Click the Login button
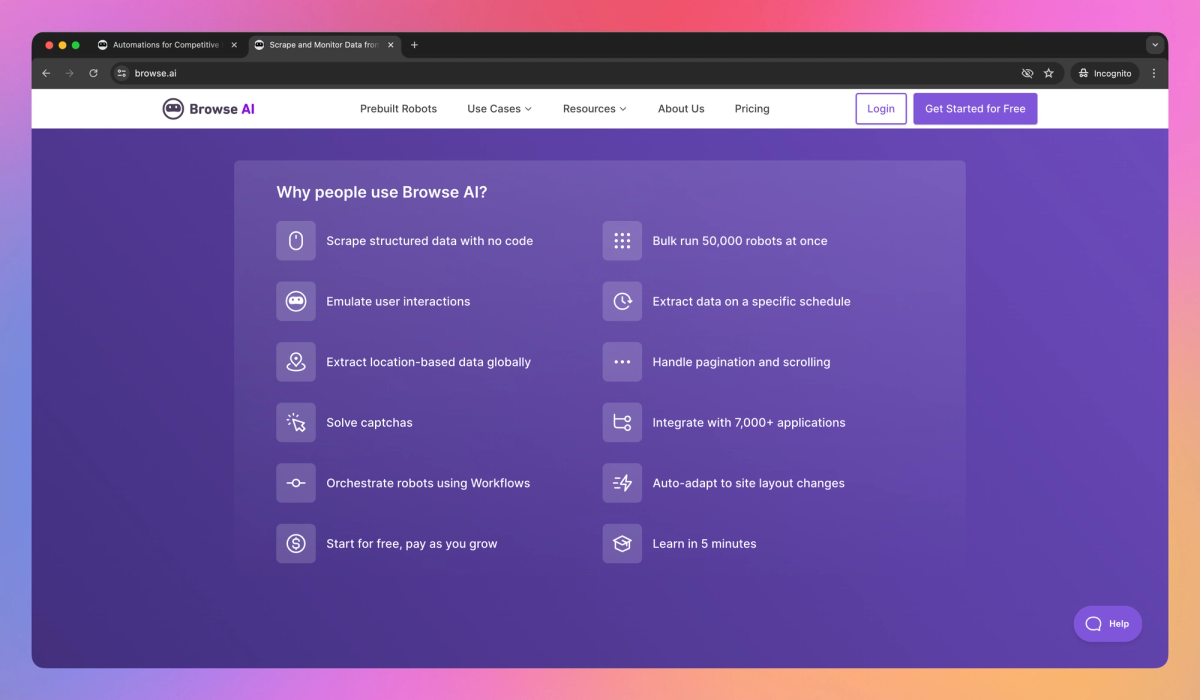 (x=881, y=109)
